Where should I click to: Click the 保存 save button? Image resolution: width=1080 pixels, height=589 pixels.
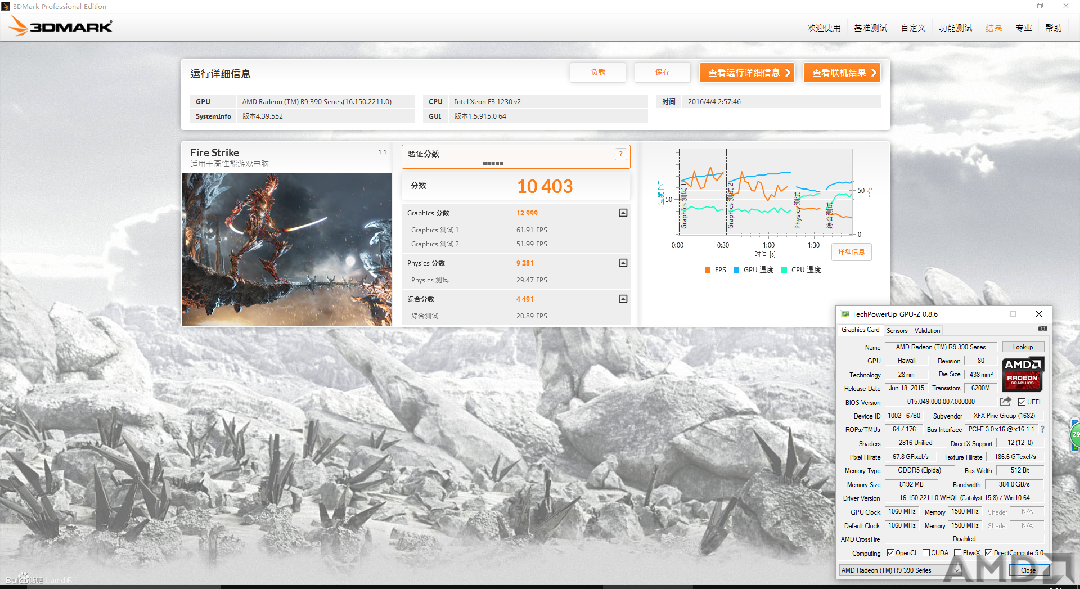pyautogui.click(x=662, y=72)
